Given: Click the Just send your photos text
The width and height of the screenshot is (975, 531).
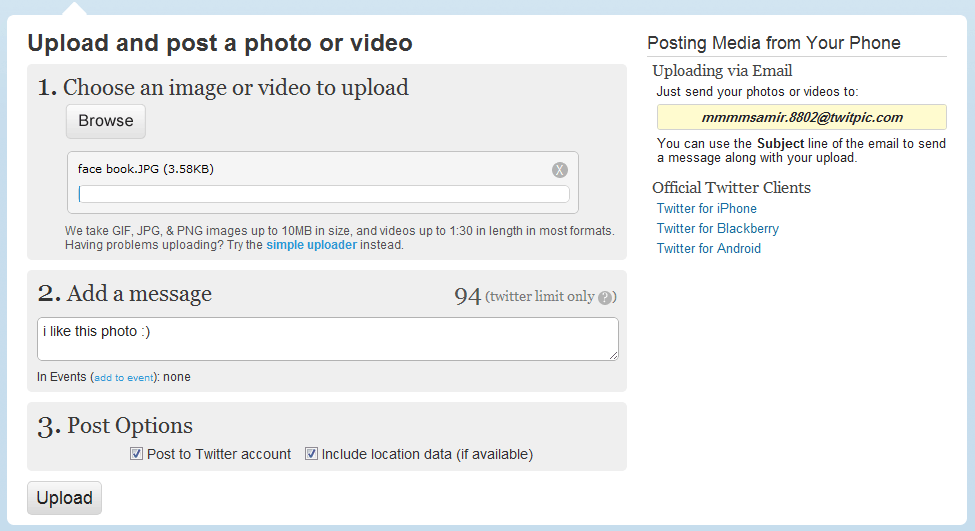Looking at the screenshot, I should coord(757,92).
